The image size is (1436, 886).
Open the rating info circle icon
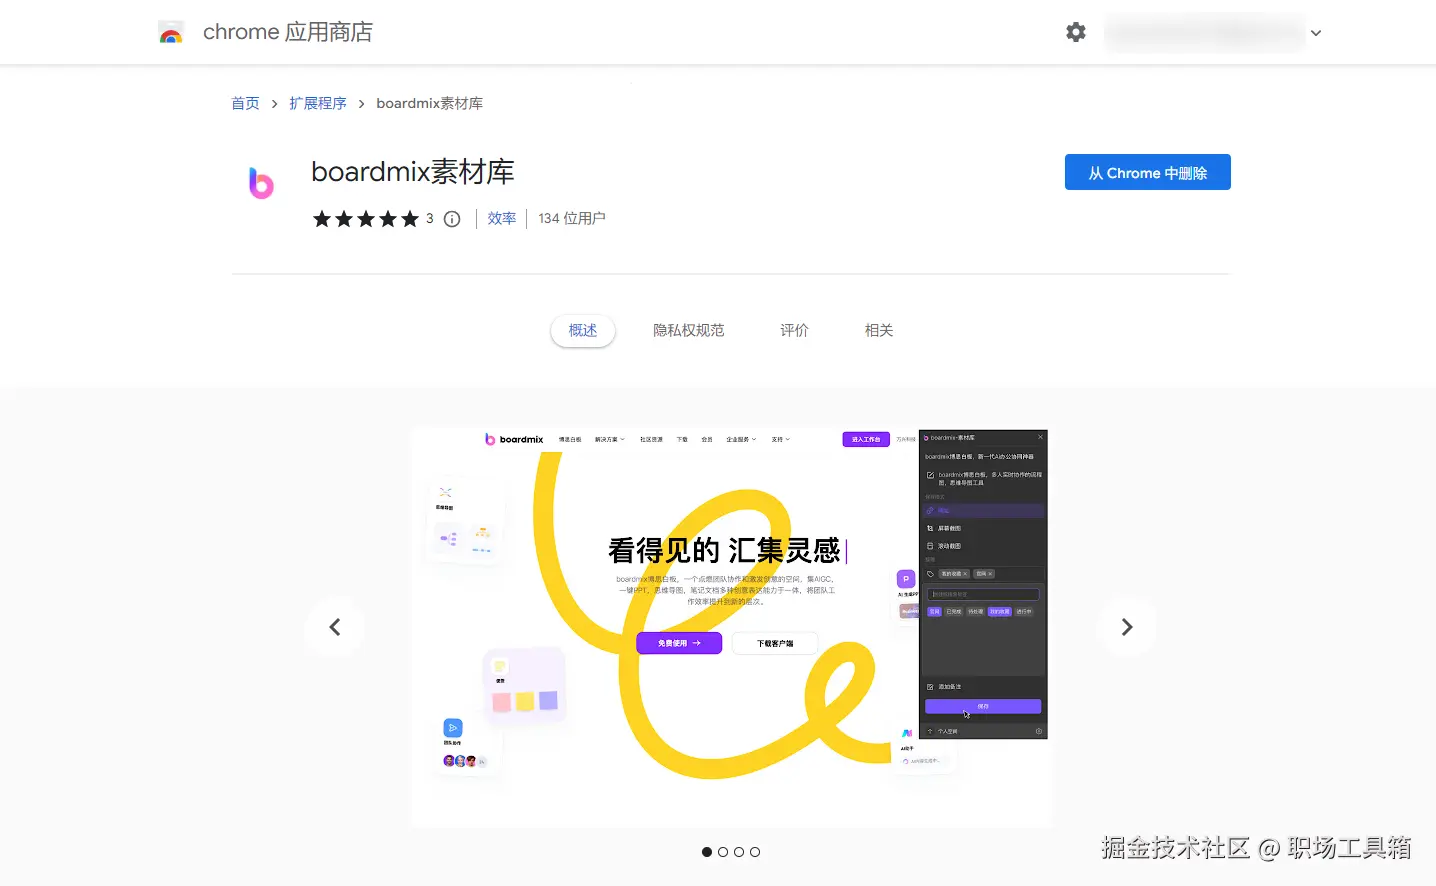(x=452, y=219)
